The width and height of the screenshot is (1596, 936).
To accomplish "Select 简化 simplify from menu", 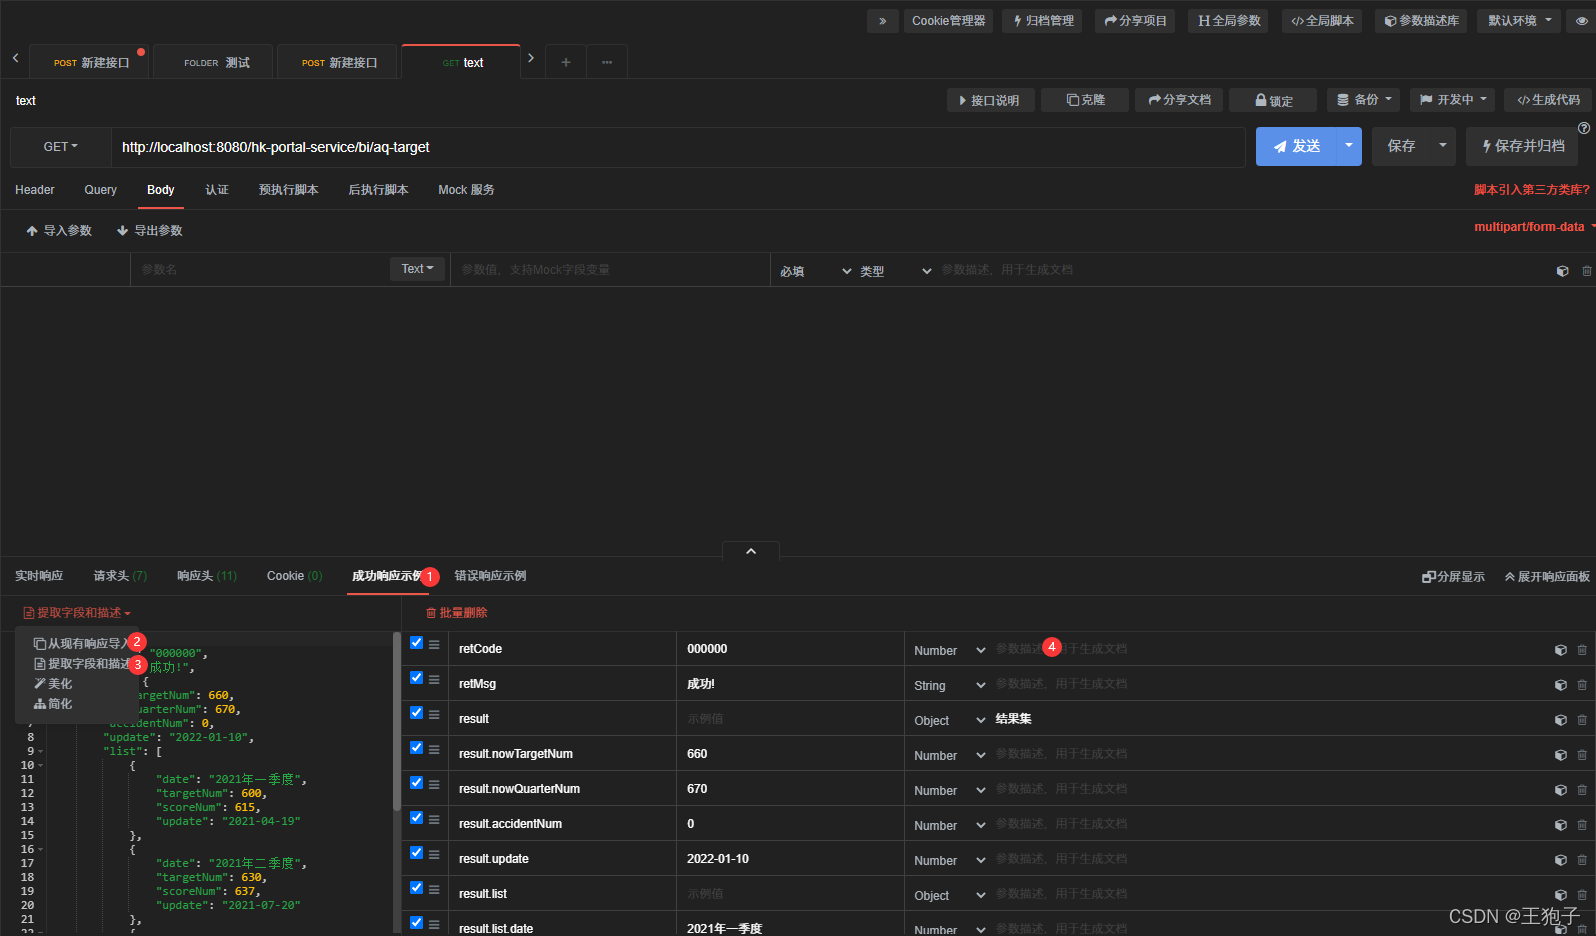I will (53, 704).
